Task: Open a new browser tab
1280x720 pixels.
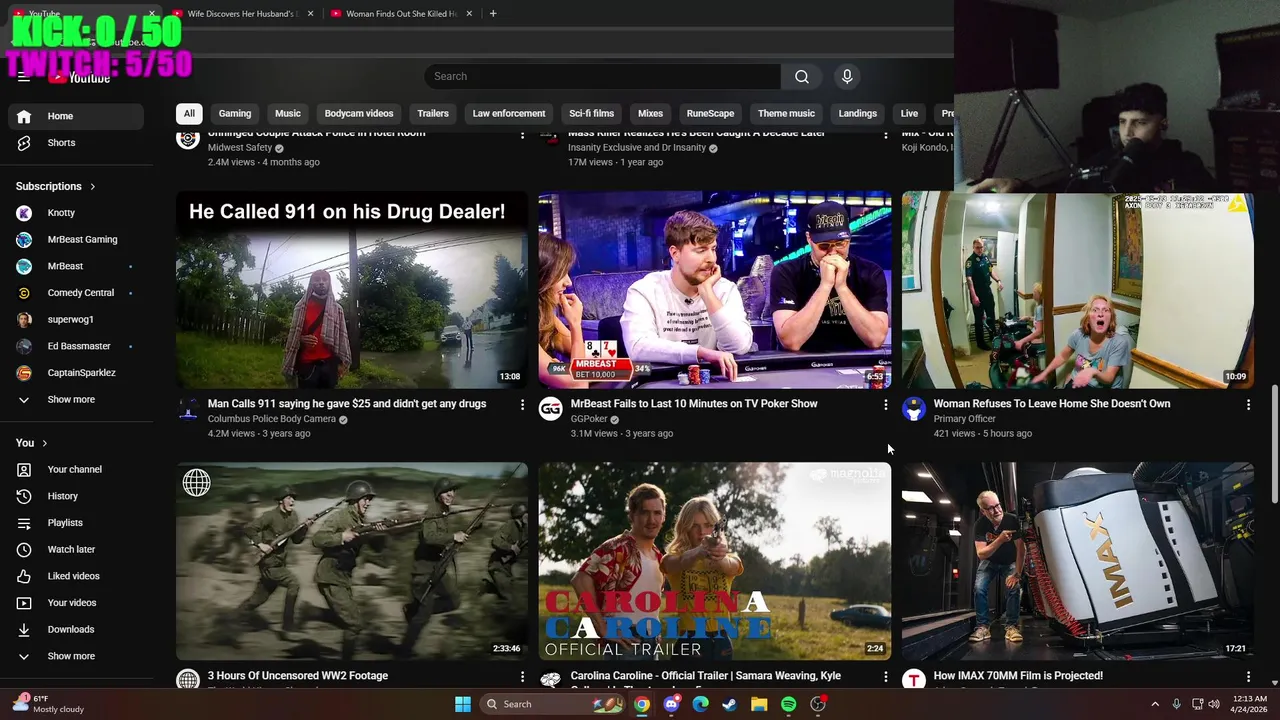Action: (x=493, y=14)
